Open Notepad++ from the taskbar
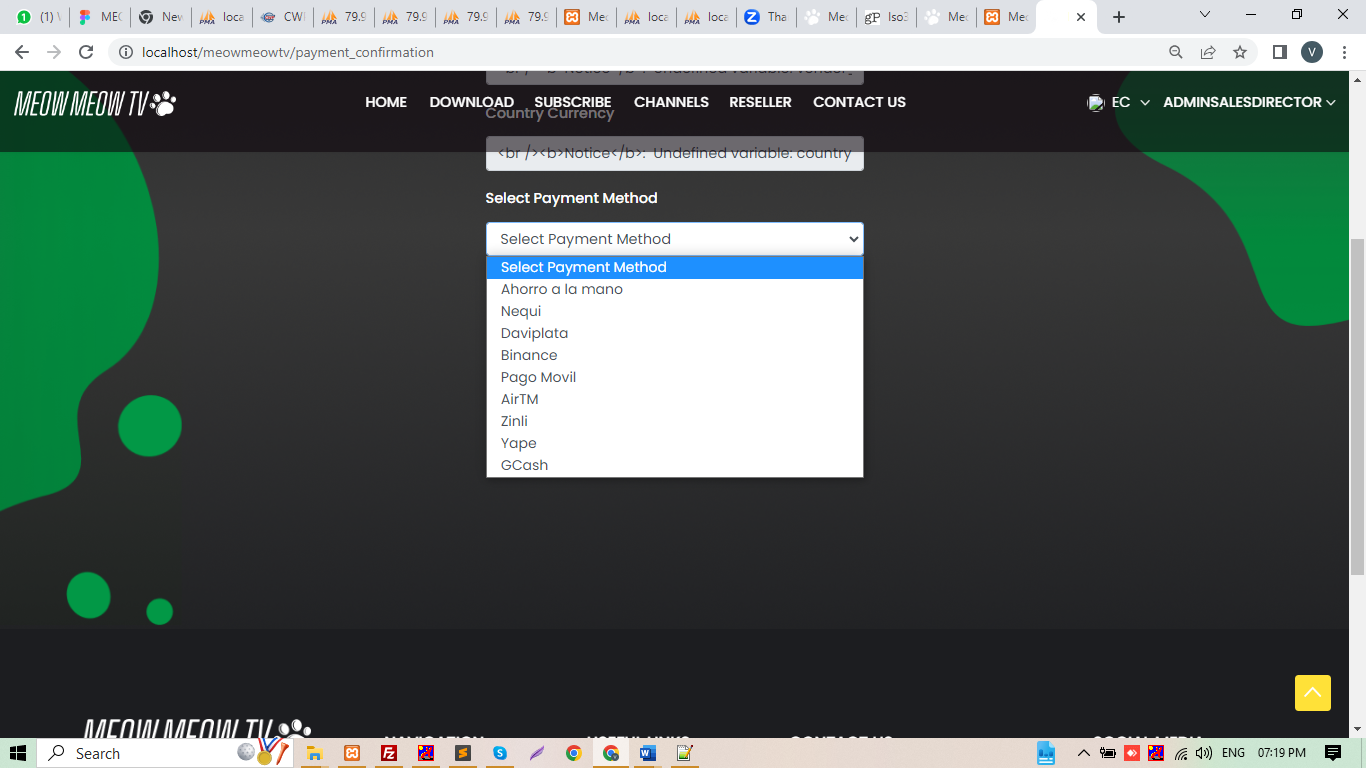 [x=684, y=753]
